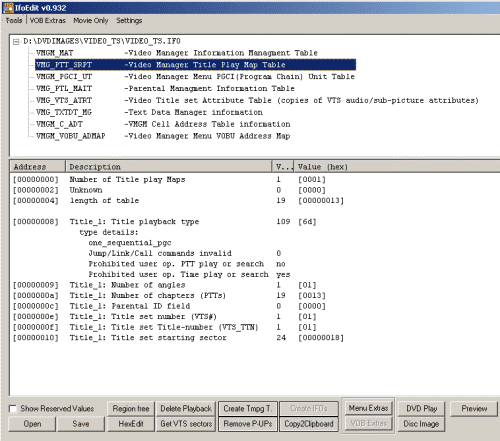Screen dimensions: 500x441
Task: Select the VMG_TXTDT_MG tree entry
Action: point(149,112)
